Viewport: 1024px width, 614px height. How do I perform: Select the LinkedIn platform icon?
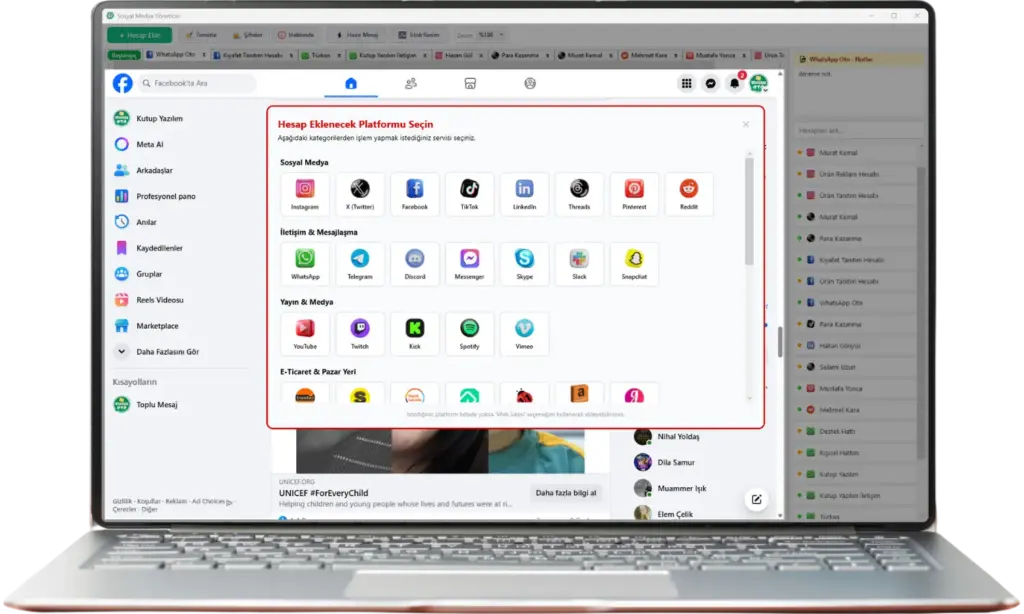pos(524,194)
